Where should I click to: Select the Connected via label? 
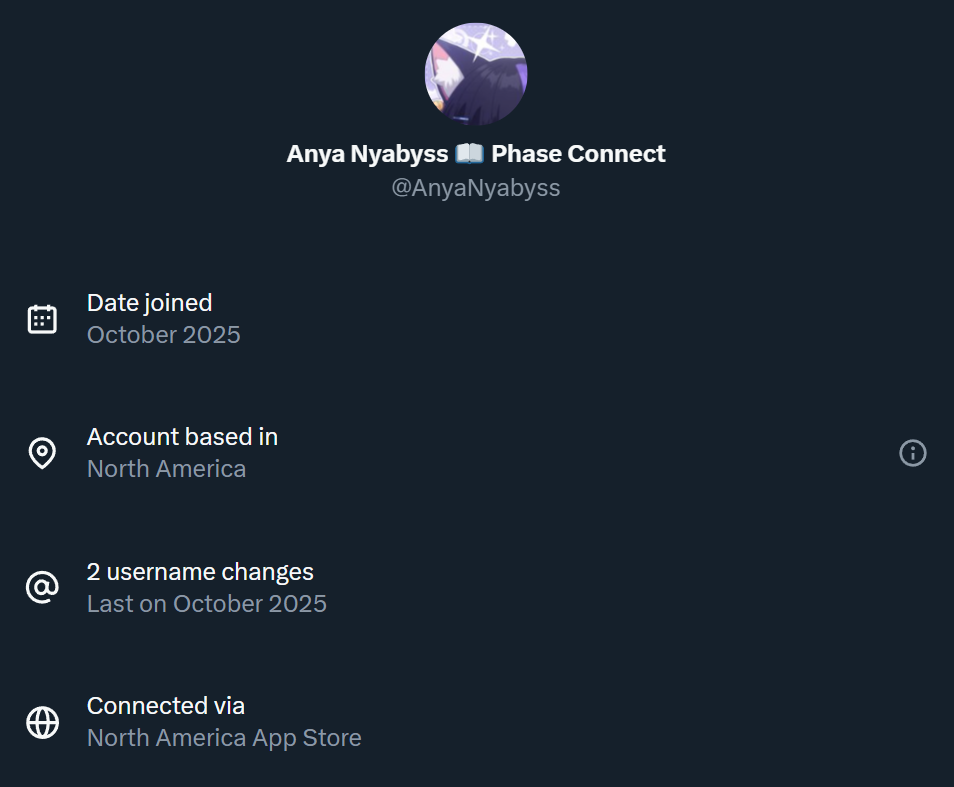pos(166,706)
